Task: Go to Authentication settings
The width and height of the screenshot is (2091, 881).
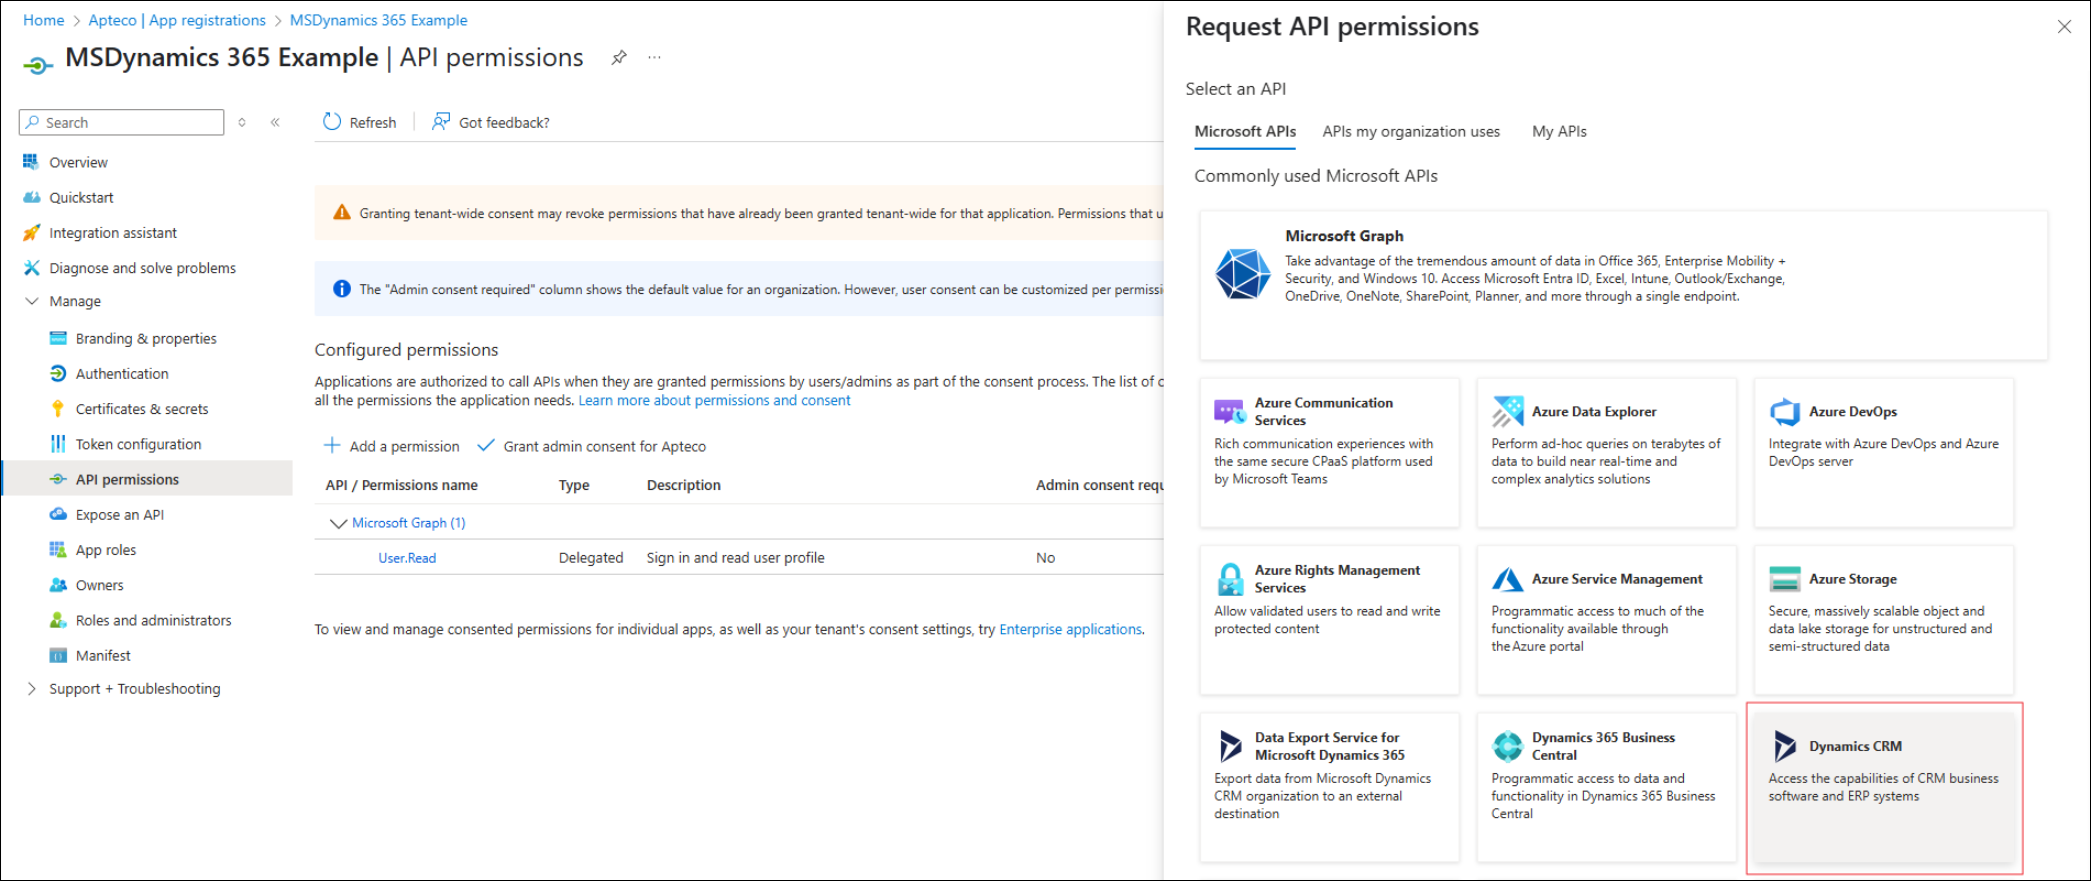Action: pos(122,373)
